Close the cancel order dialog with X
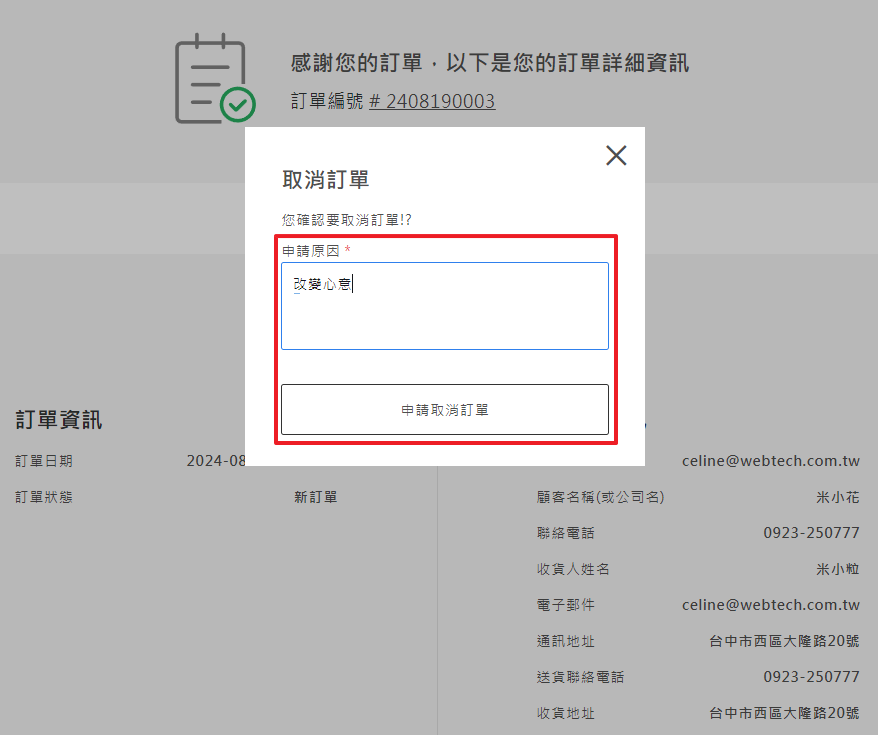Viewport: 878px width, 735px height. coord(616,155)
